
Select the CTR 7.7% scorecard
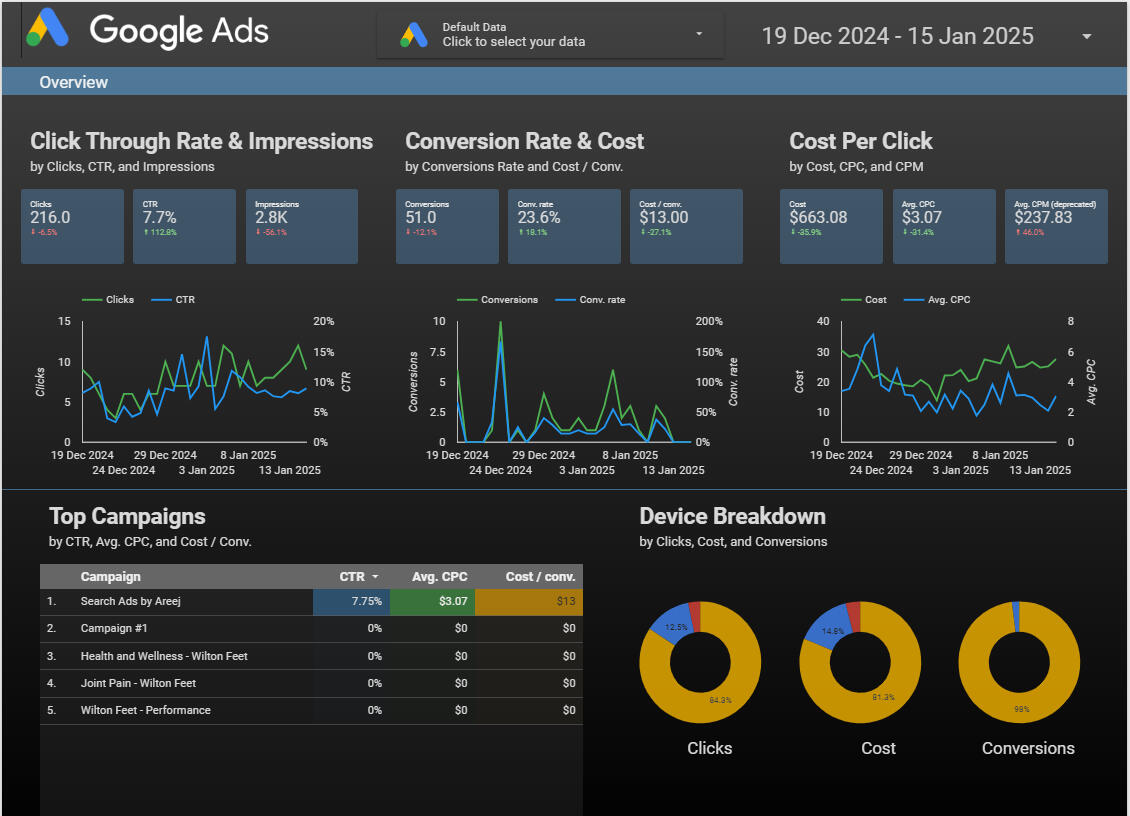(x=184, y=226)
